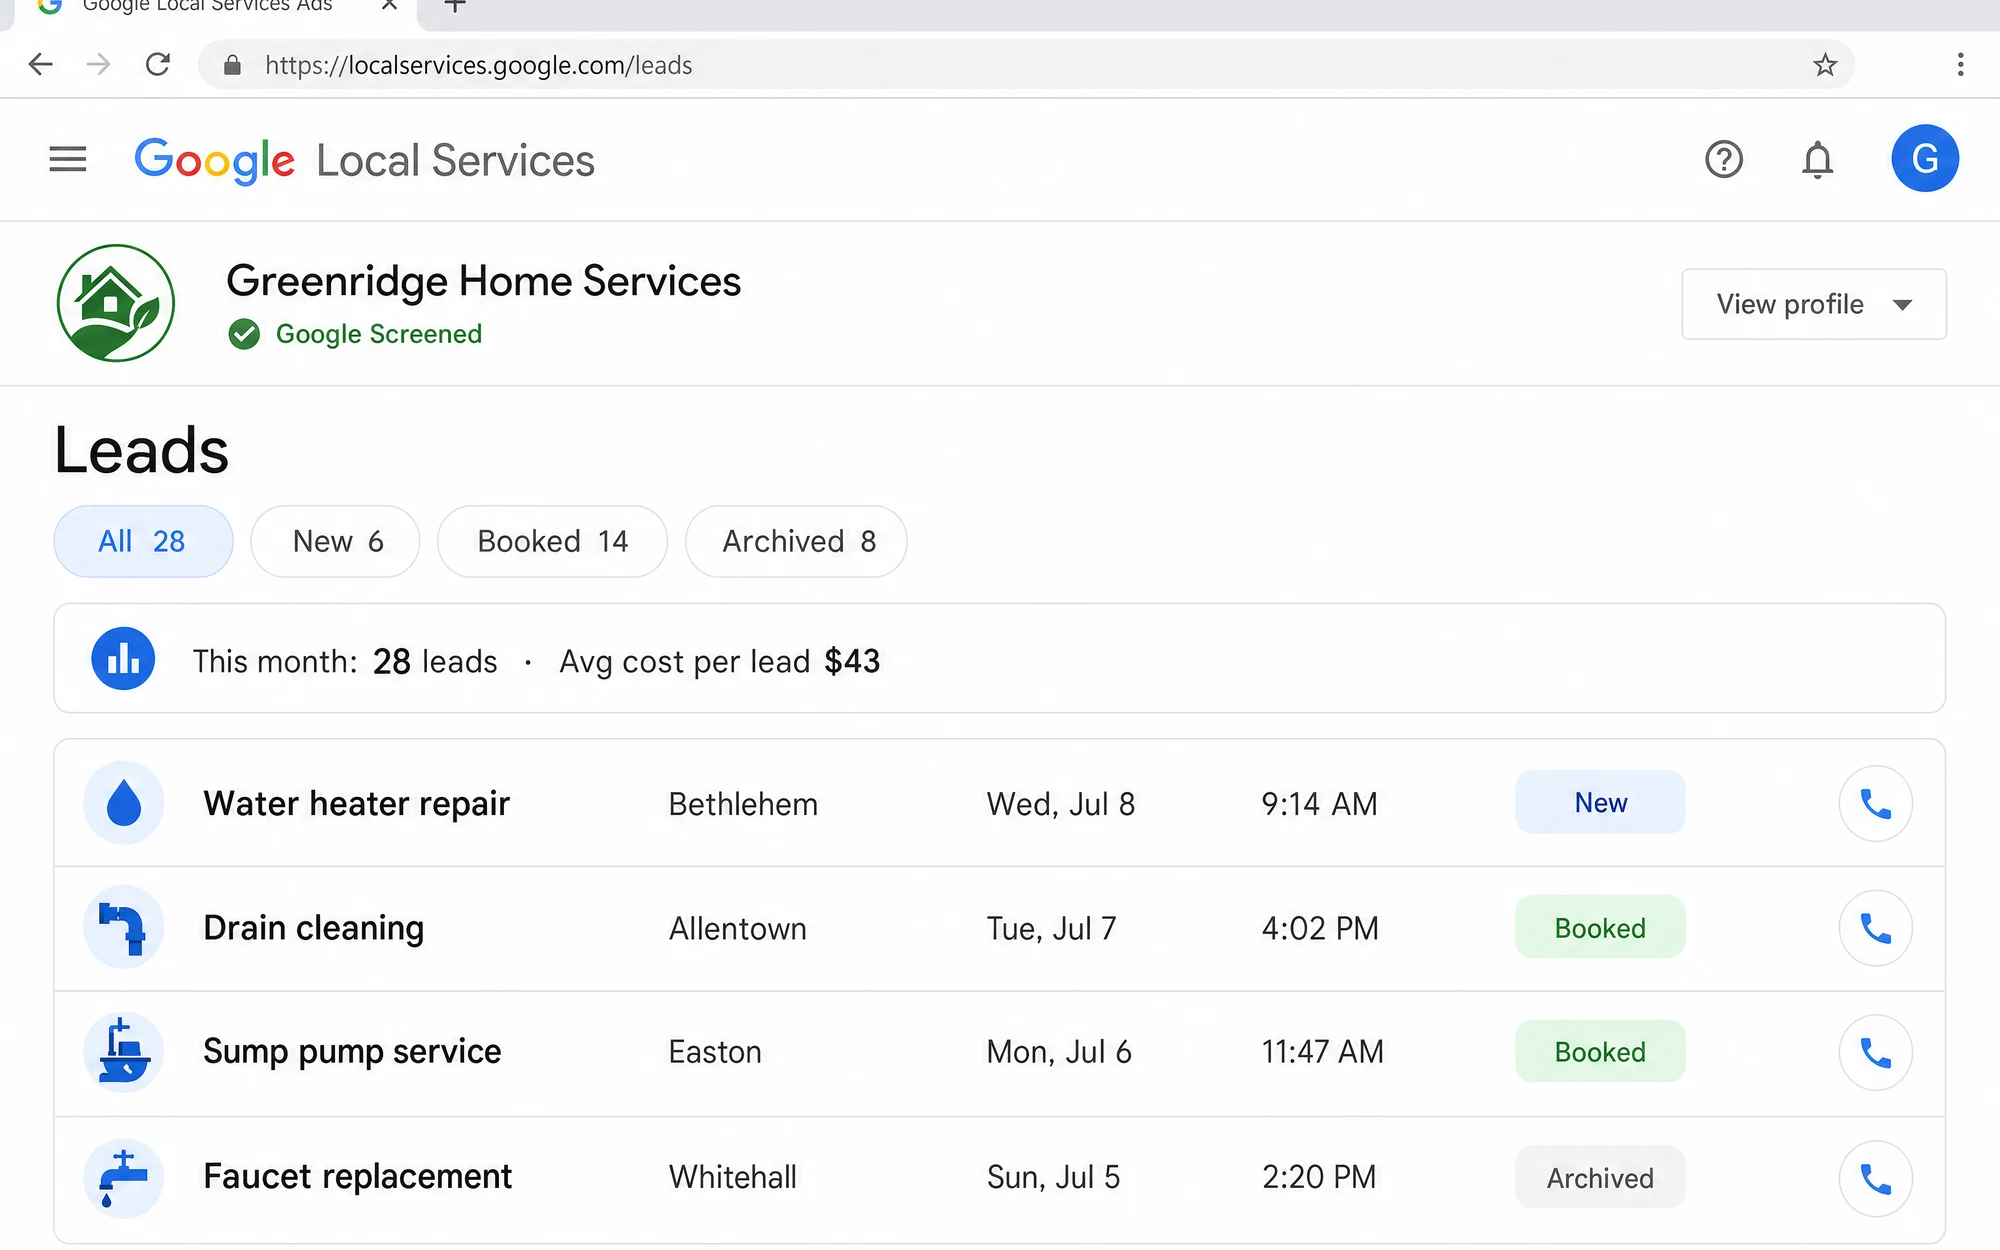The image size is (2000, 1250).
Task: Click the pump icon for Sump pump service
Action: pos(124,1052)
